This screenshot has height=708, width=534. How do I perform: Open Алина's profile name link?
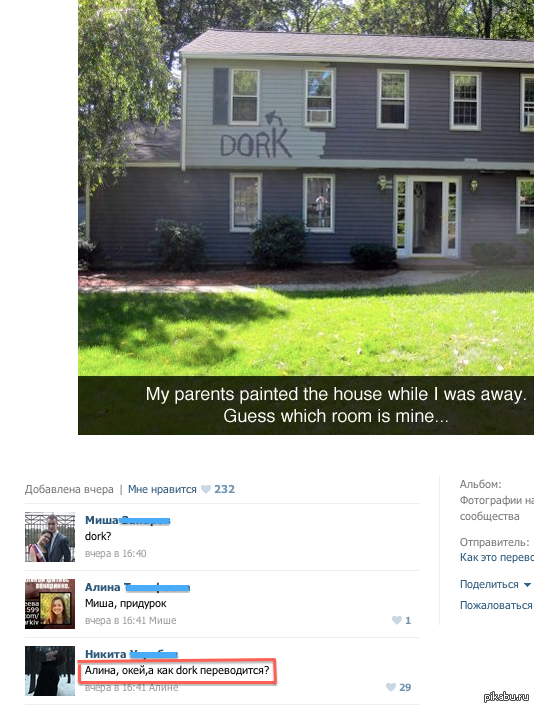click(137, 587)
